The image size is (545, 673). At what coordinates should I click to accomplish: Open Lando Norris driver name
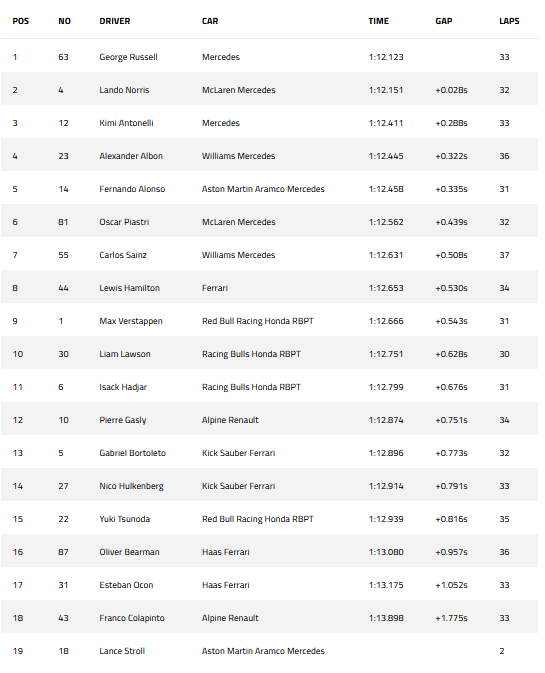[124, 90]
